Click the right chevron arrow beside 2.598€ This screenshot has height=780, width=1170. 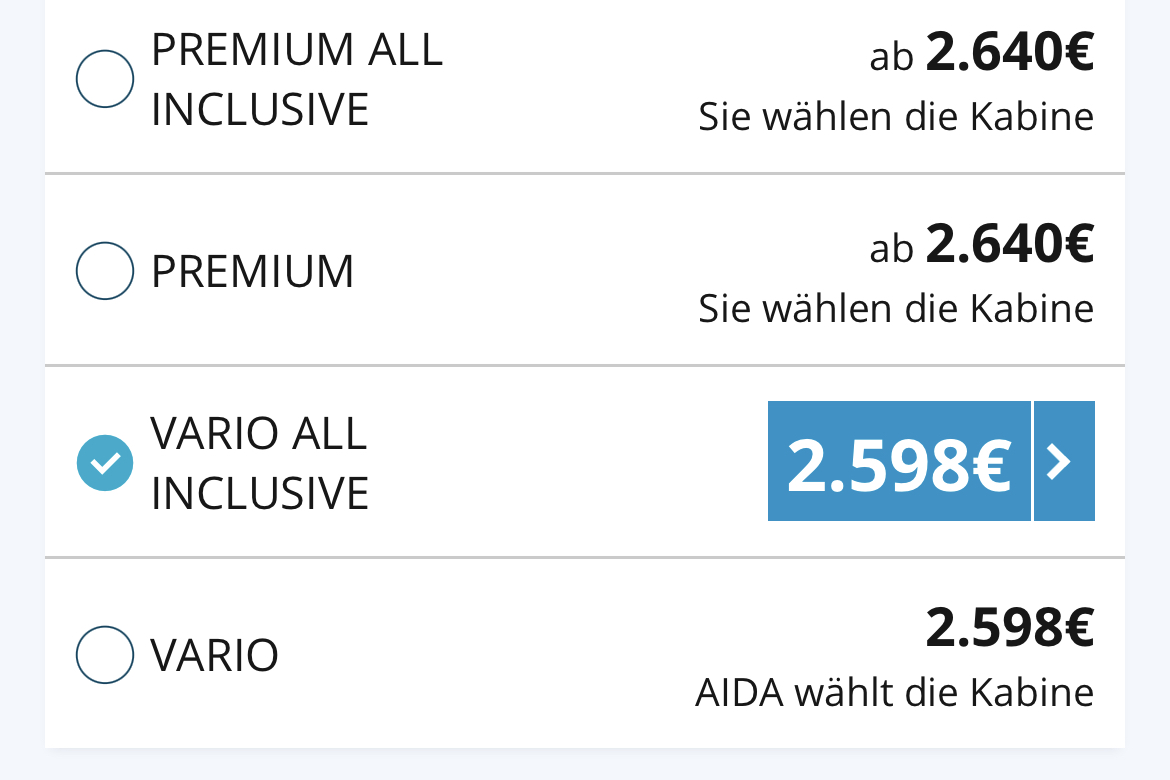[1064, 461]
